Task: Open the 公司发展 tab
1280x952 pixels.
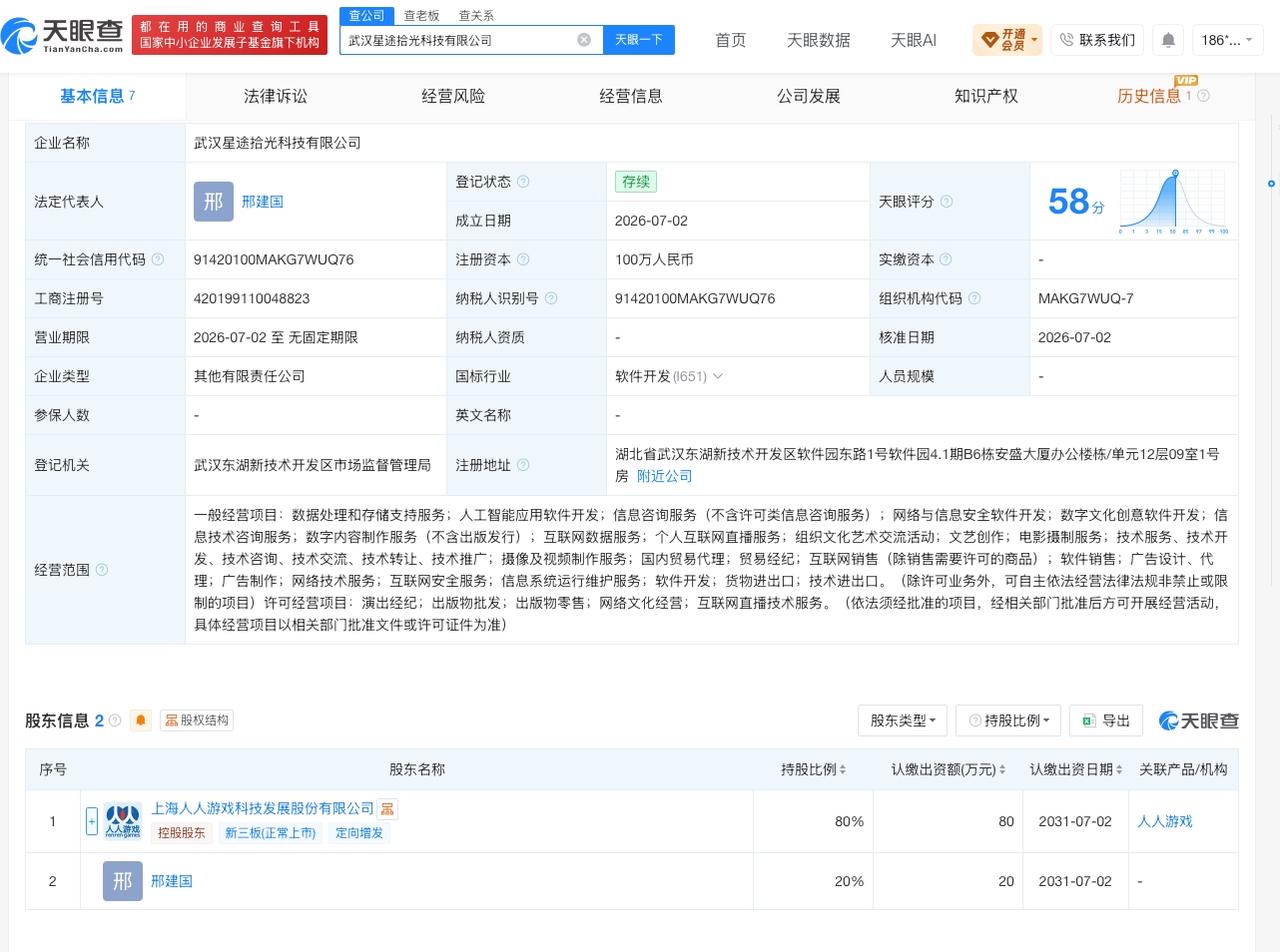Action: tap(808, 96)
